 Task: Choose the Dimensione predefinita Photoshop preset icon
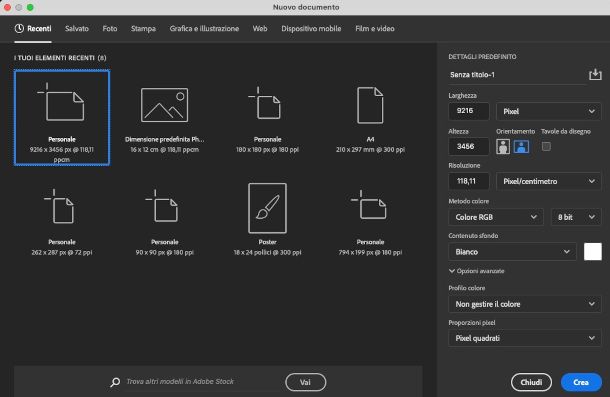(x=165, y=105)
